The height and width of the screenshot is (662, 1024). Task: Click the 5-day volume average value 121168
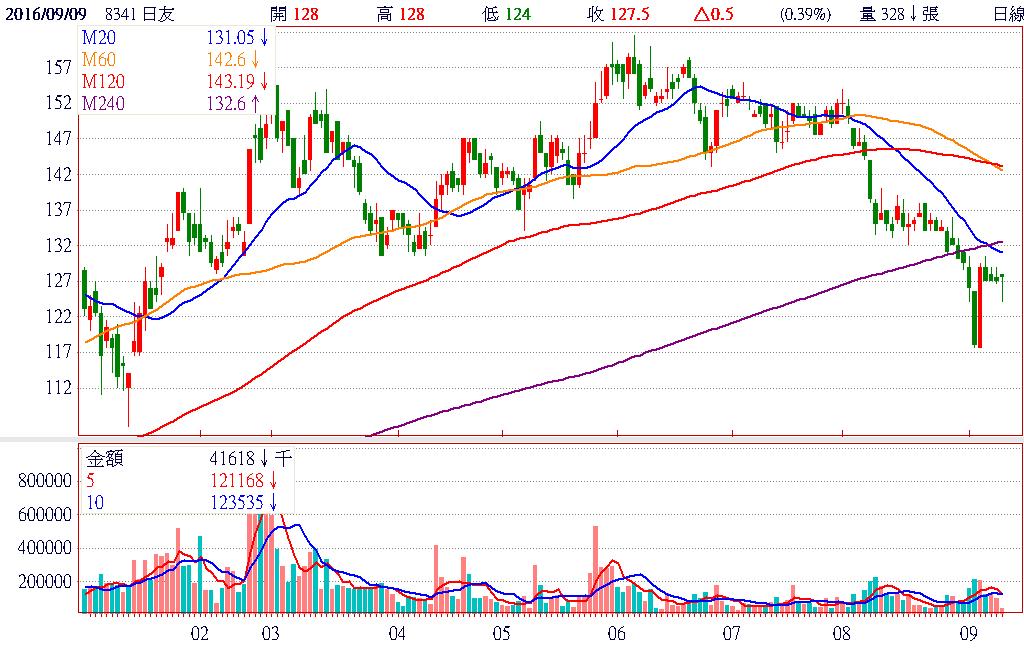237,480
